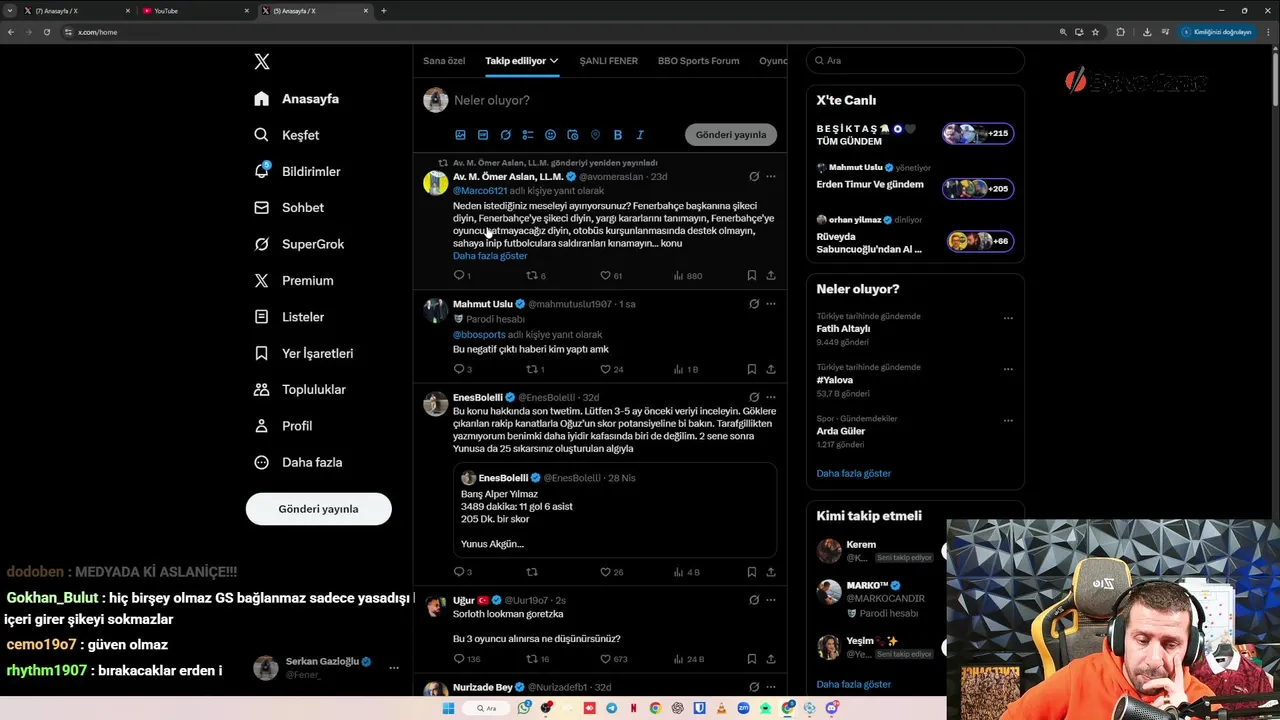
Task: Expand post with Daha fazla göster link
Action: coord(490,256)
